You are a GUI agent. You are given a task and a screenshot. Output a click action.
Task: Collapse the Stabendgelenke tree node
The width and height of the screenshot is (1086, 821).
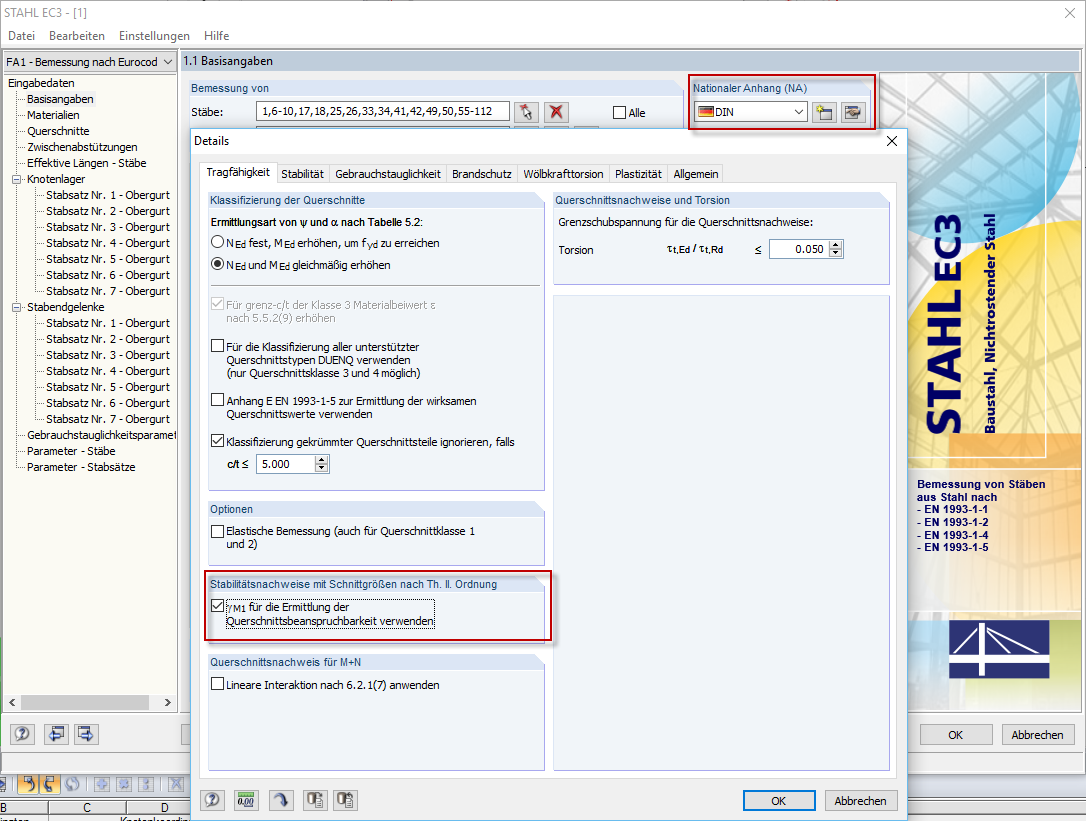(17, 307)
